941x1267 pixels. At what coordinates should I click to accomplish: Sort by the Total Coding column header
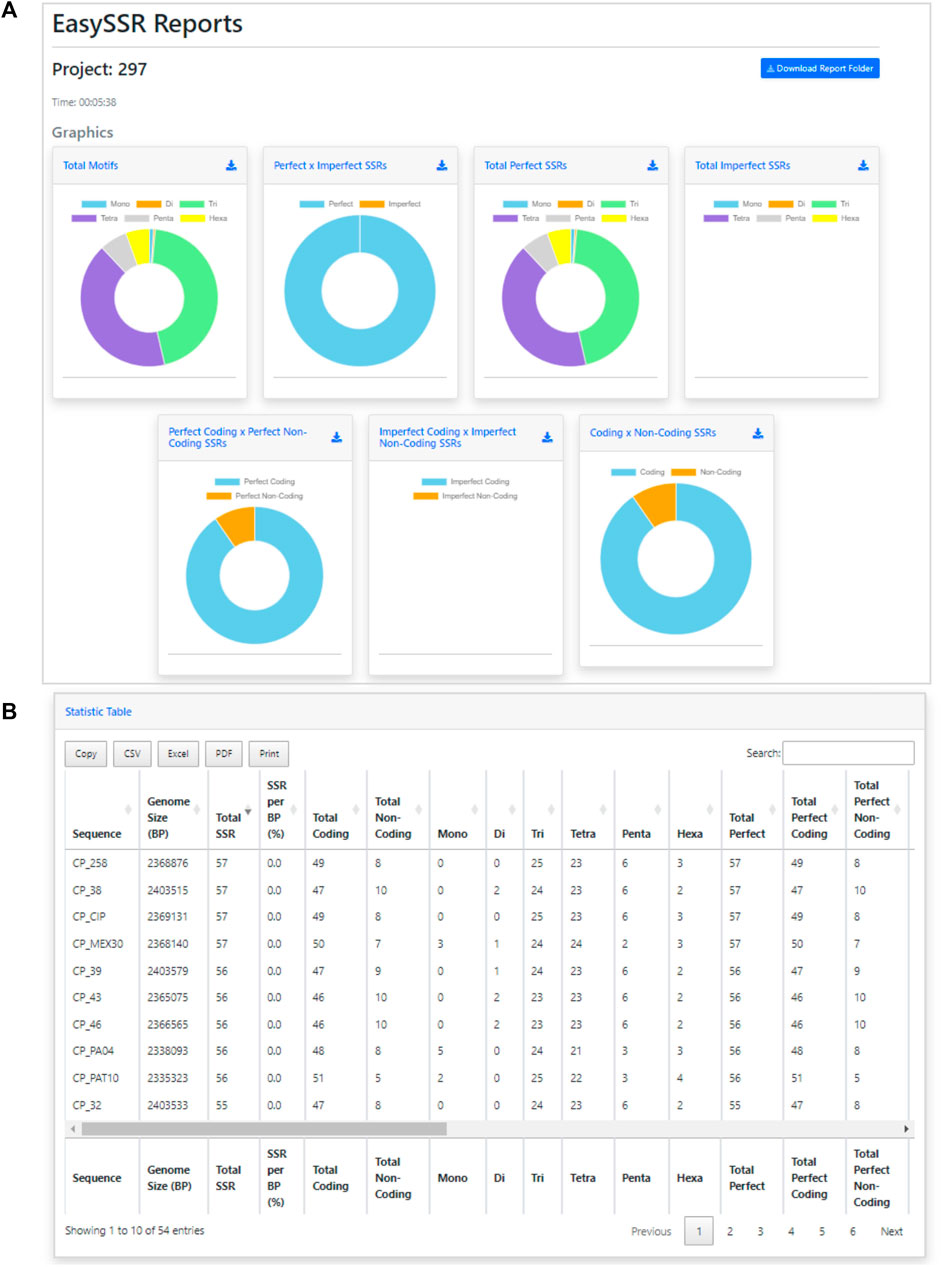pyautogui.click(x=336, y=810)
